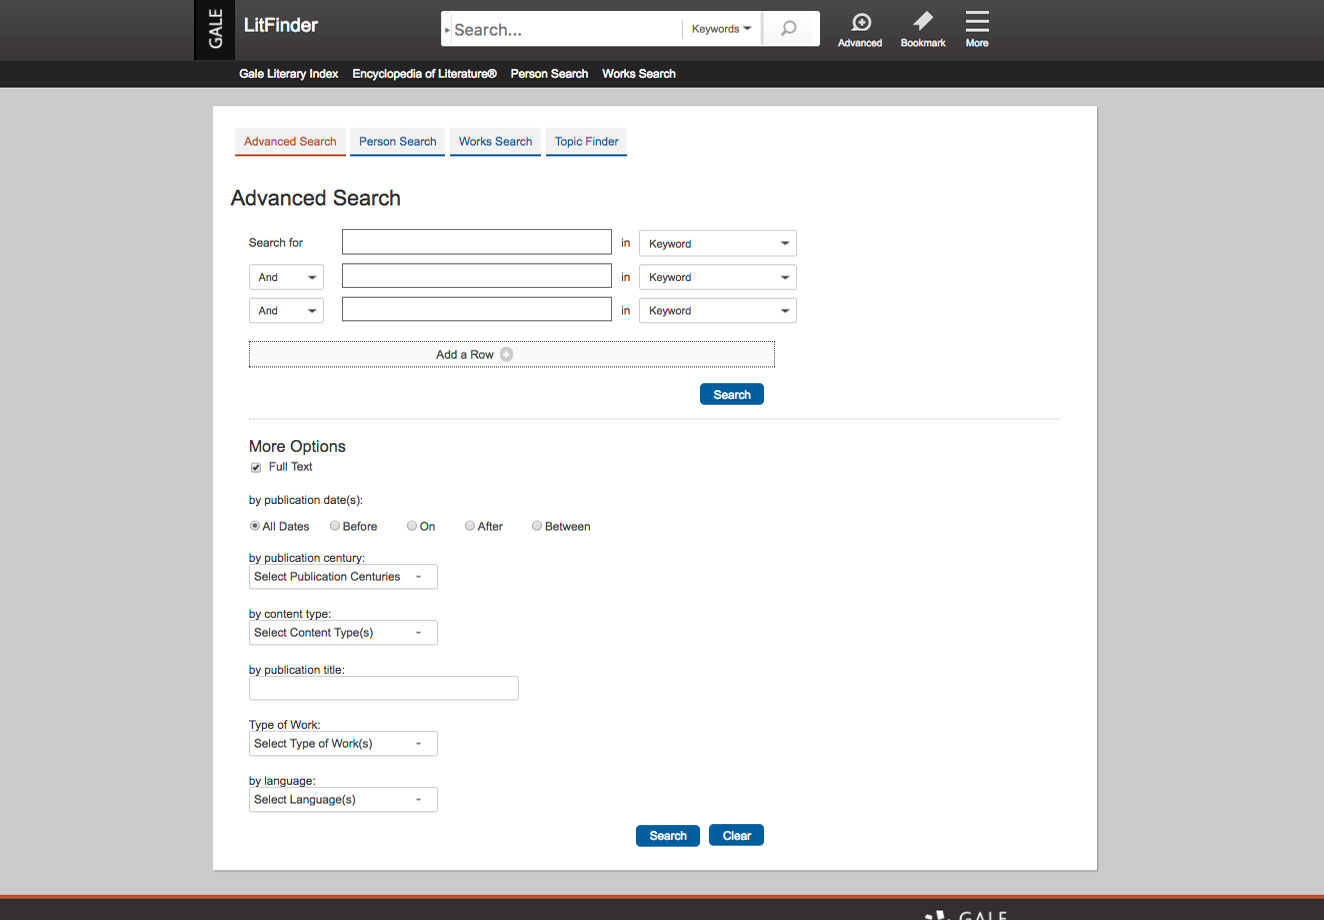Screen dimensions: 1324x920
Task: Switch to the Topic Finder tab
Action: [x=587, y=141]
